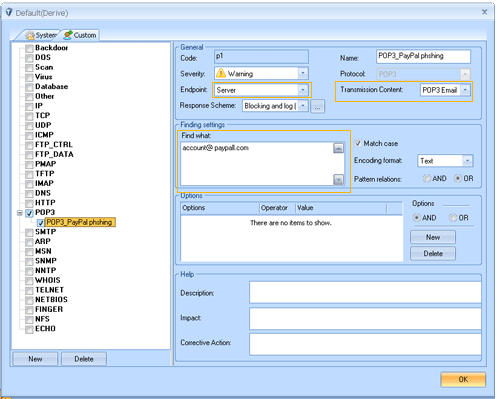Select the SNMP tree item label
The height and width of the screenshot is (399, 500).
point(46,261)
